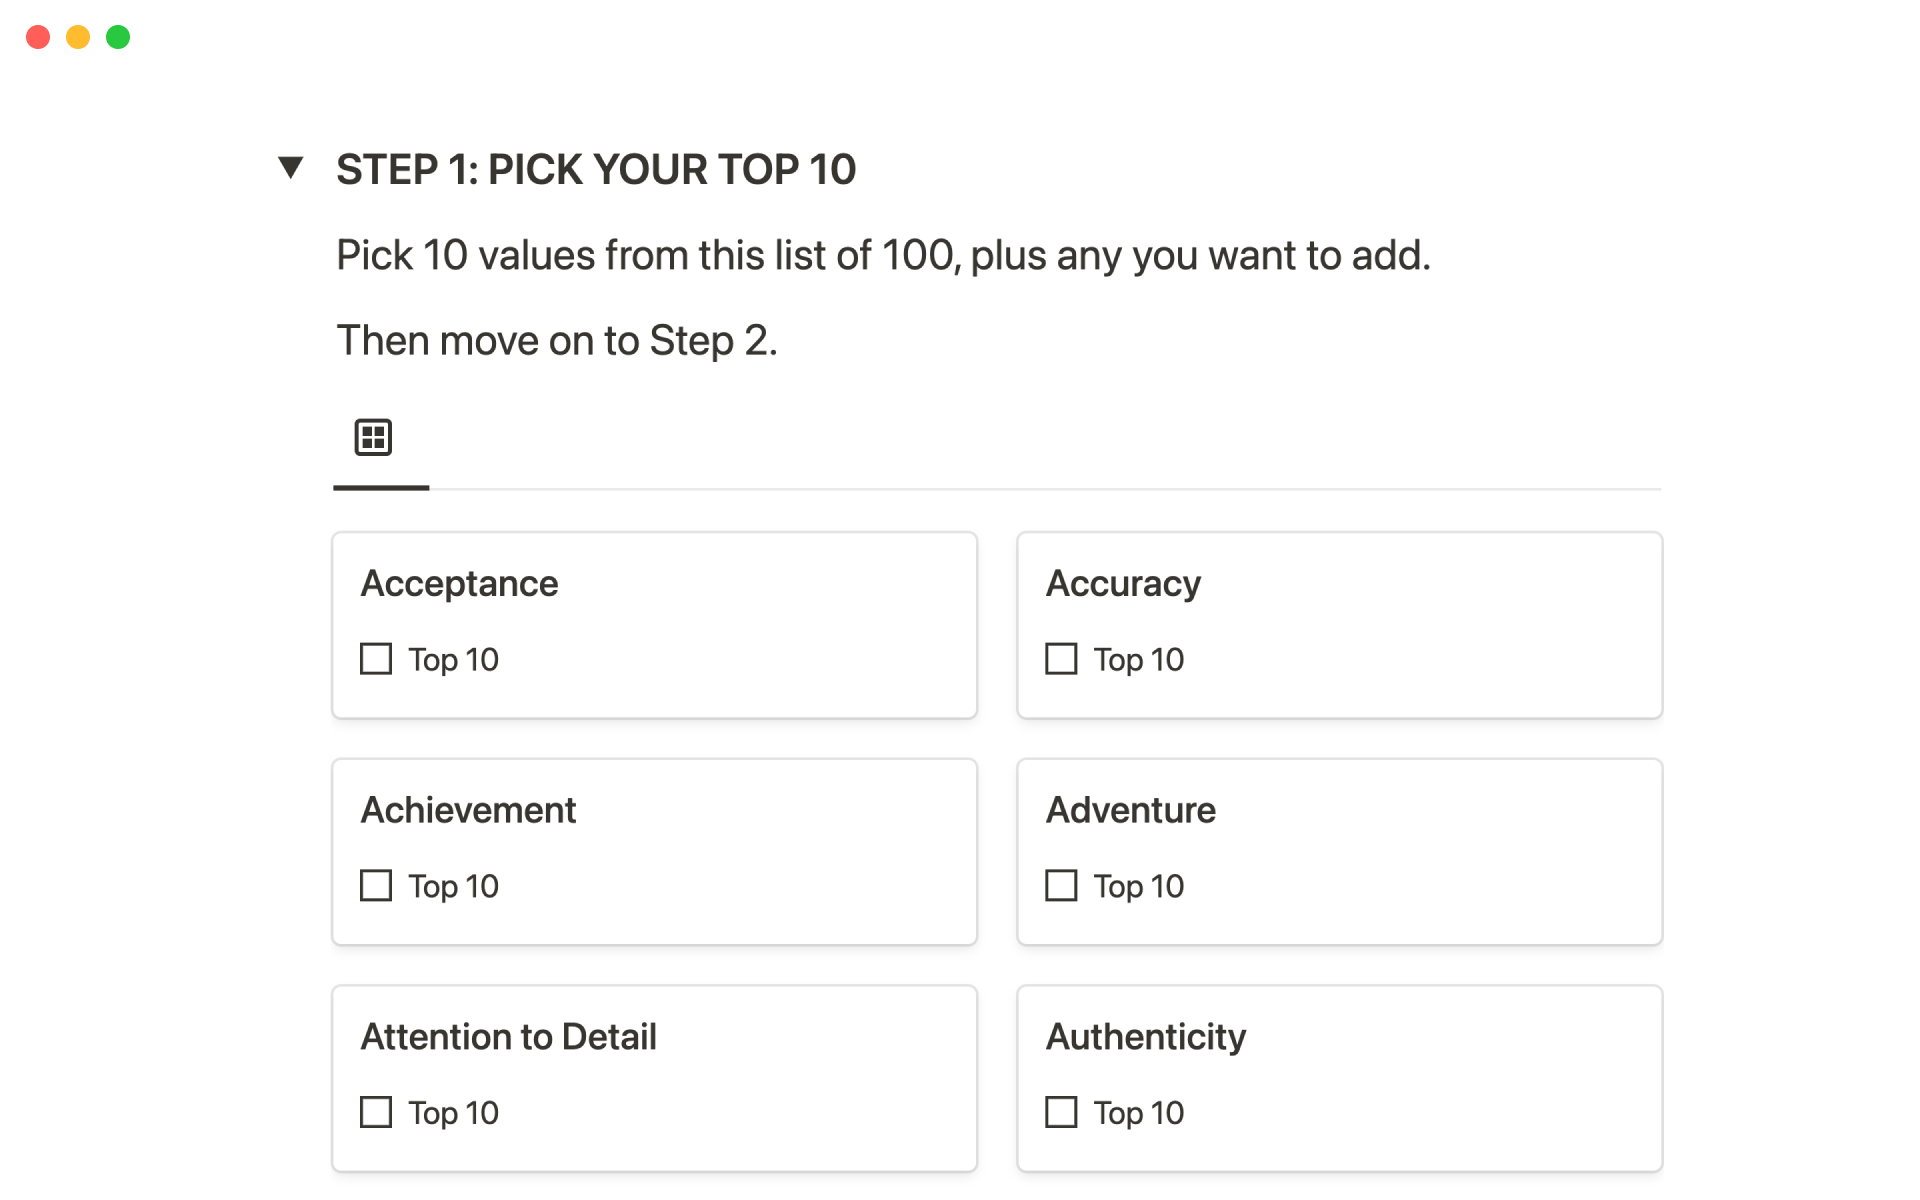Toggle Authenticity Top 10 checkbox
1920x1200 pixels.
1061,1112
